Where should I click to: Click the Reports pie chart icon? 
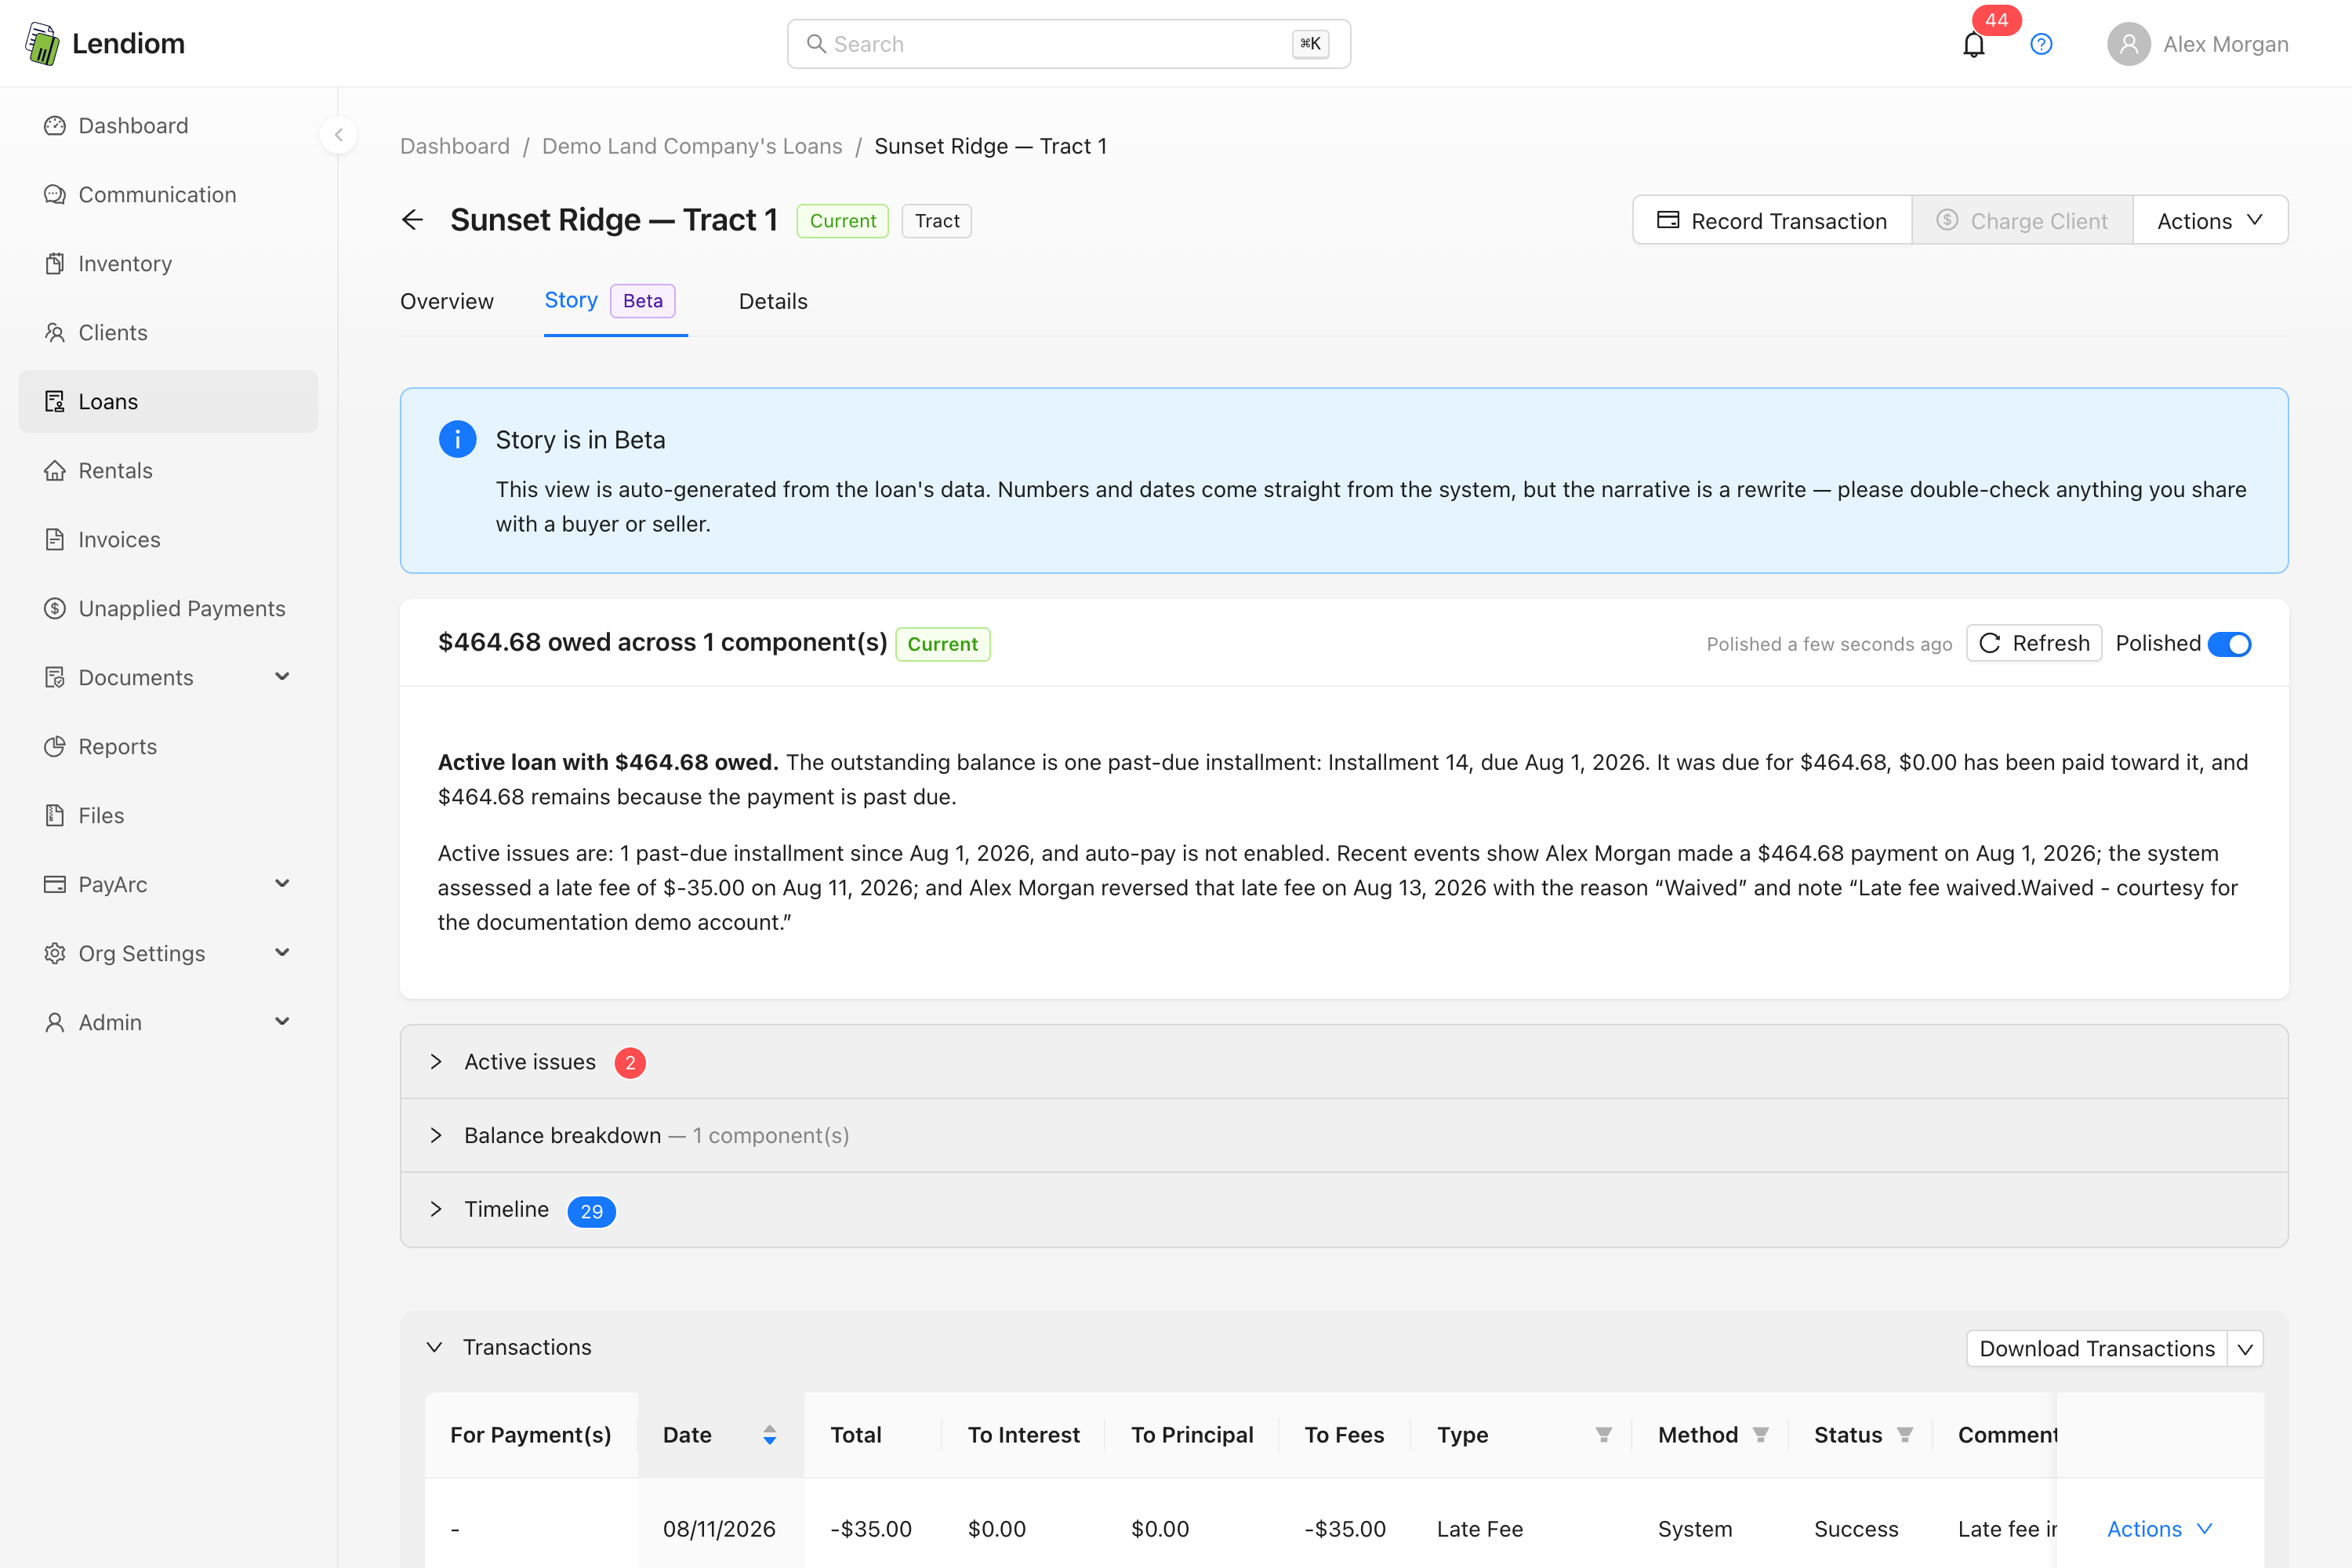point(55,747)
